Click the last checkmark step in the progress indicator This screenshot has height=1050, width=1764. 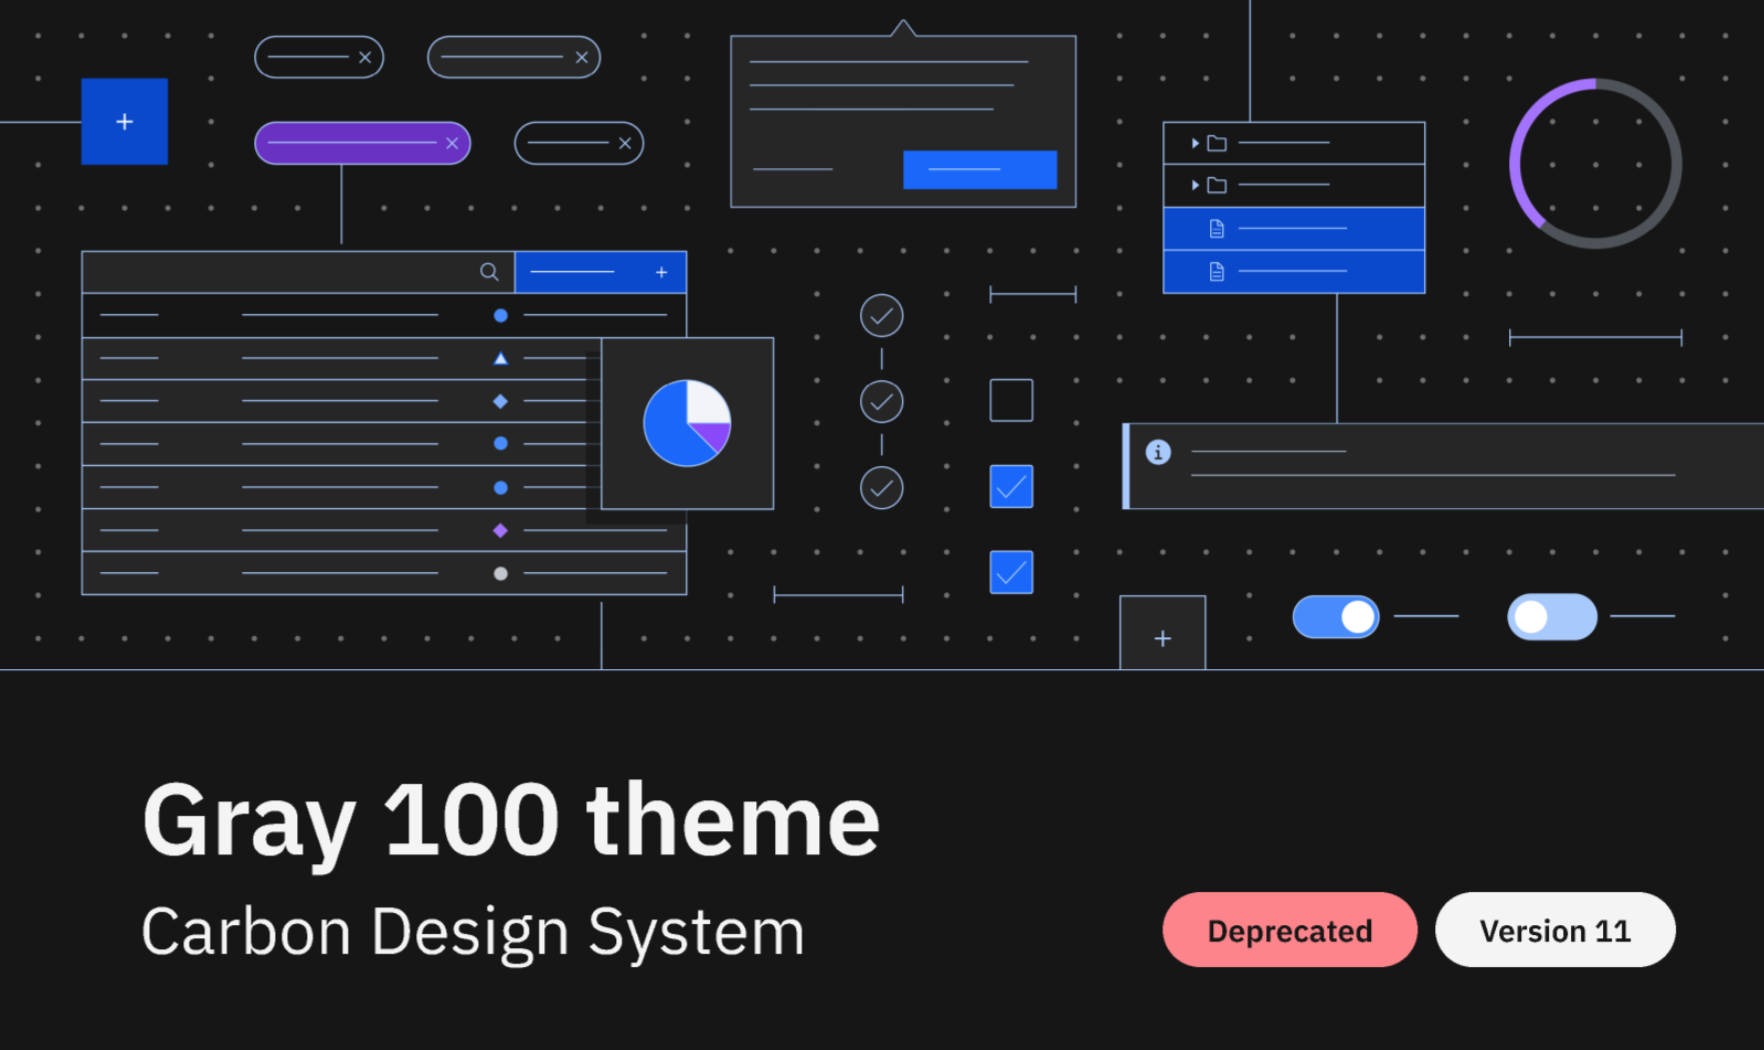[x=881, y=488]
